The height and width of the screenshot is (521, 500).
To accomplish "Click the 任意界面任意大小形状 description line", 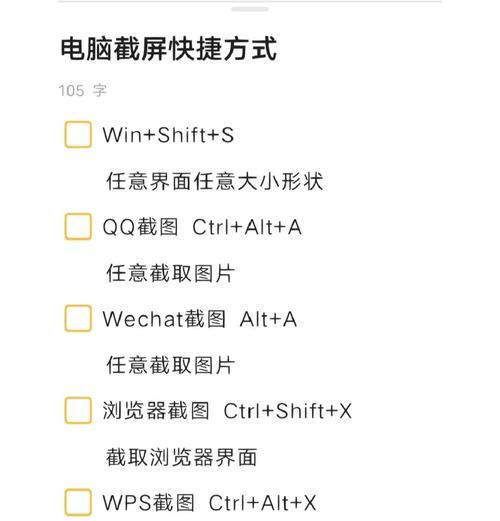I will point(215,181).
